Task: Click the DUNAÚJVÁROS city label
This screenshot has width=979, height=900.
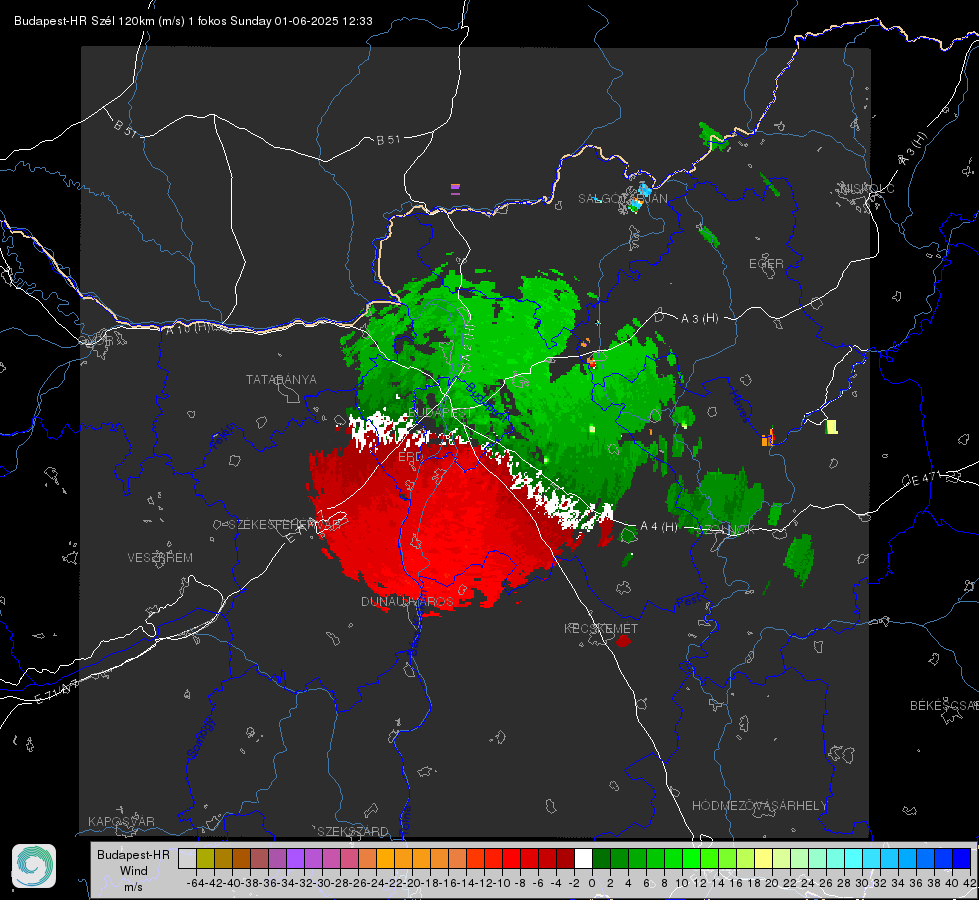Action: (x=407, y=601)
